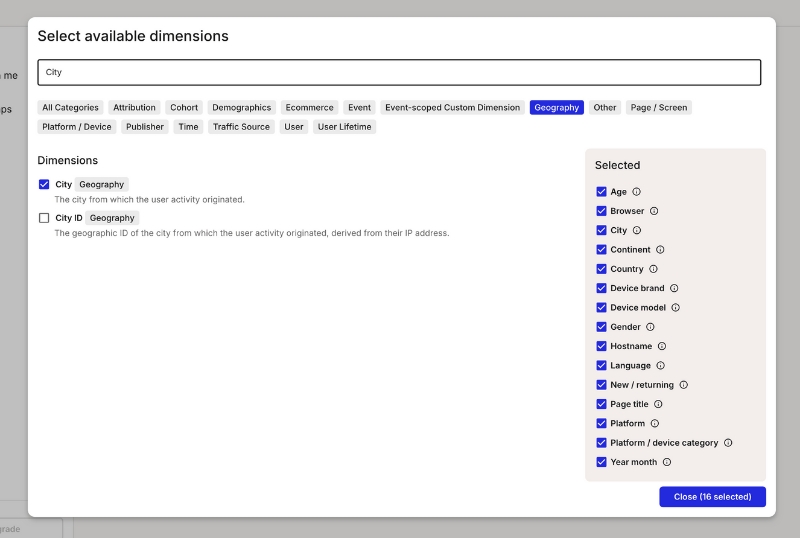The width and height of the screenshot is (800, 538).
Task: Uncheck City in the Dimensions list
Action: tap(44, 184)
